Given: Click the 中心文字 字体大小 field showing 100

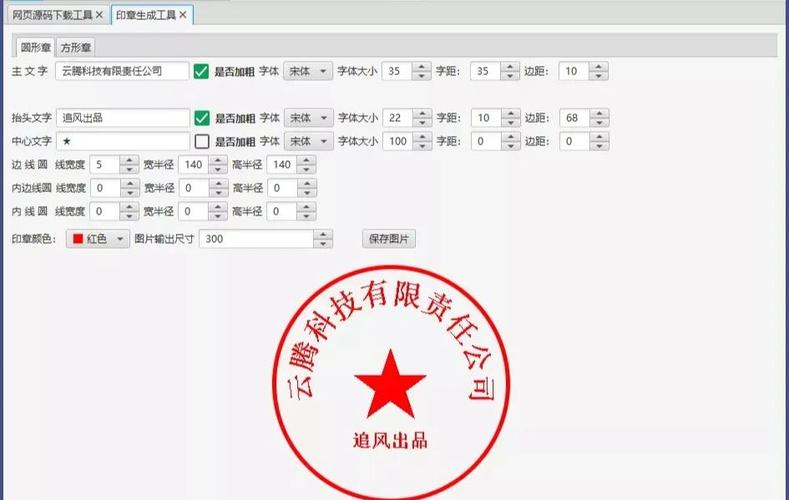Looking at the screenshot, I should coord(399,141).
